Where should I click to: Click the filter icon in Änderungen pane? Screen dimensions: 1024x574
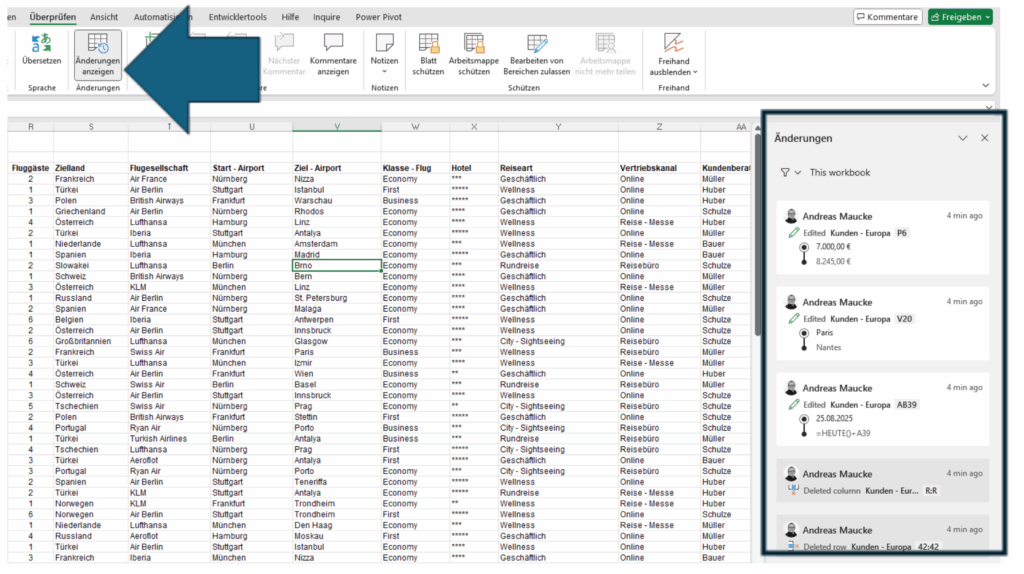785,172
